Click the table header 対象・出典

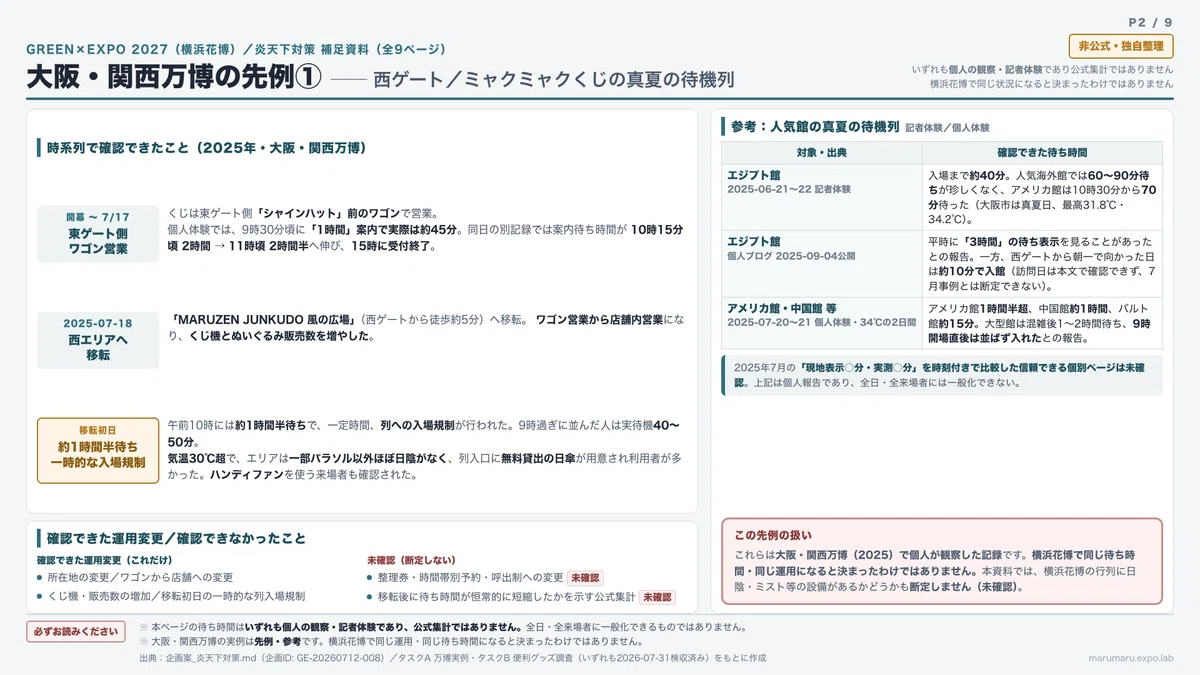point(821,152)
